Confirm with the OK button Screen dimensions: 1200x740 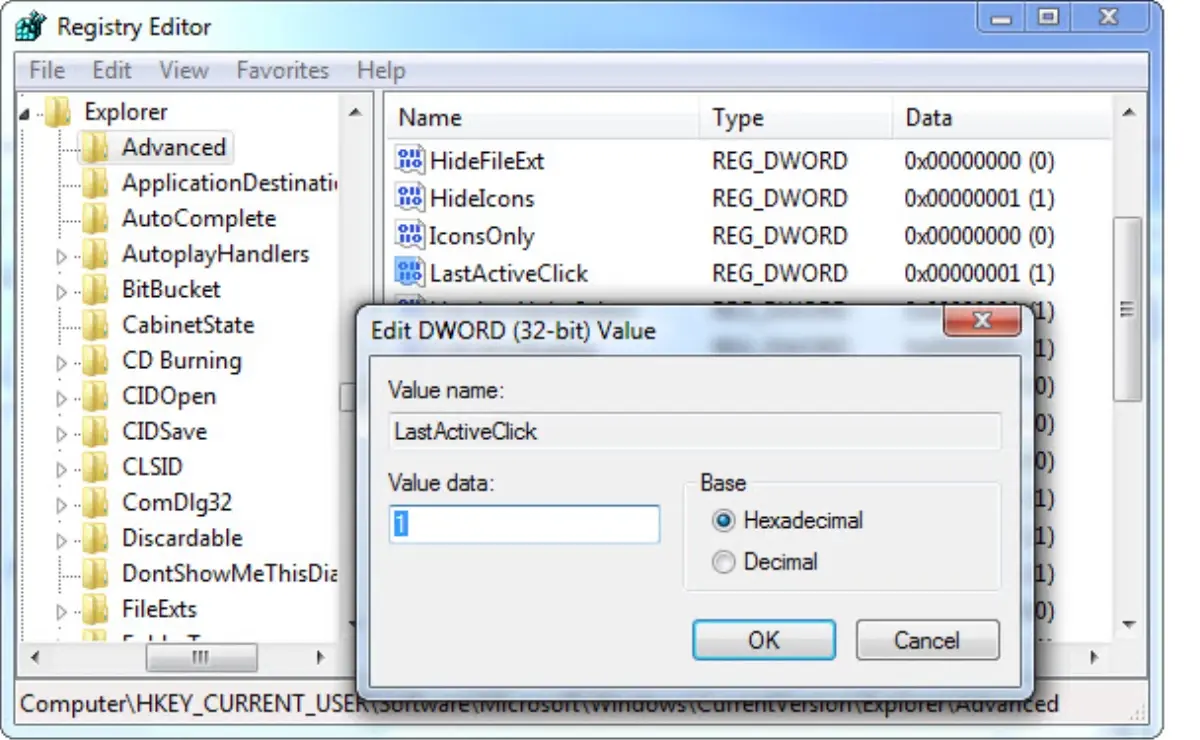pos(763,640)
